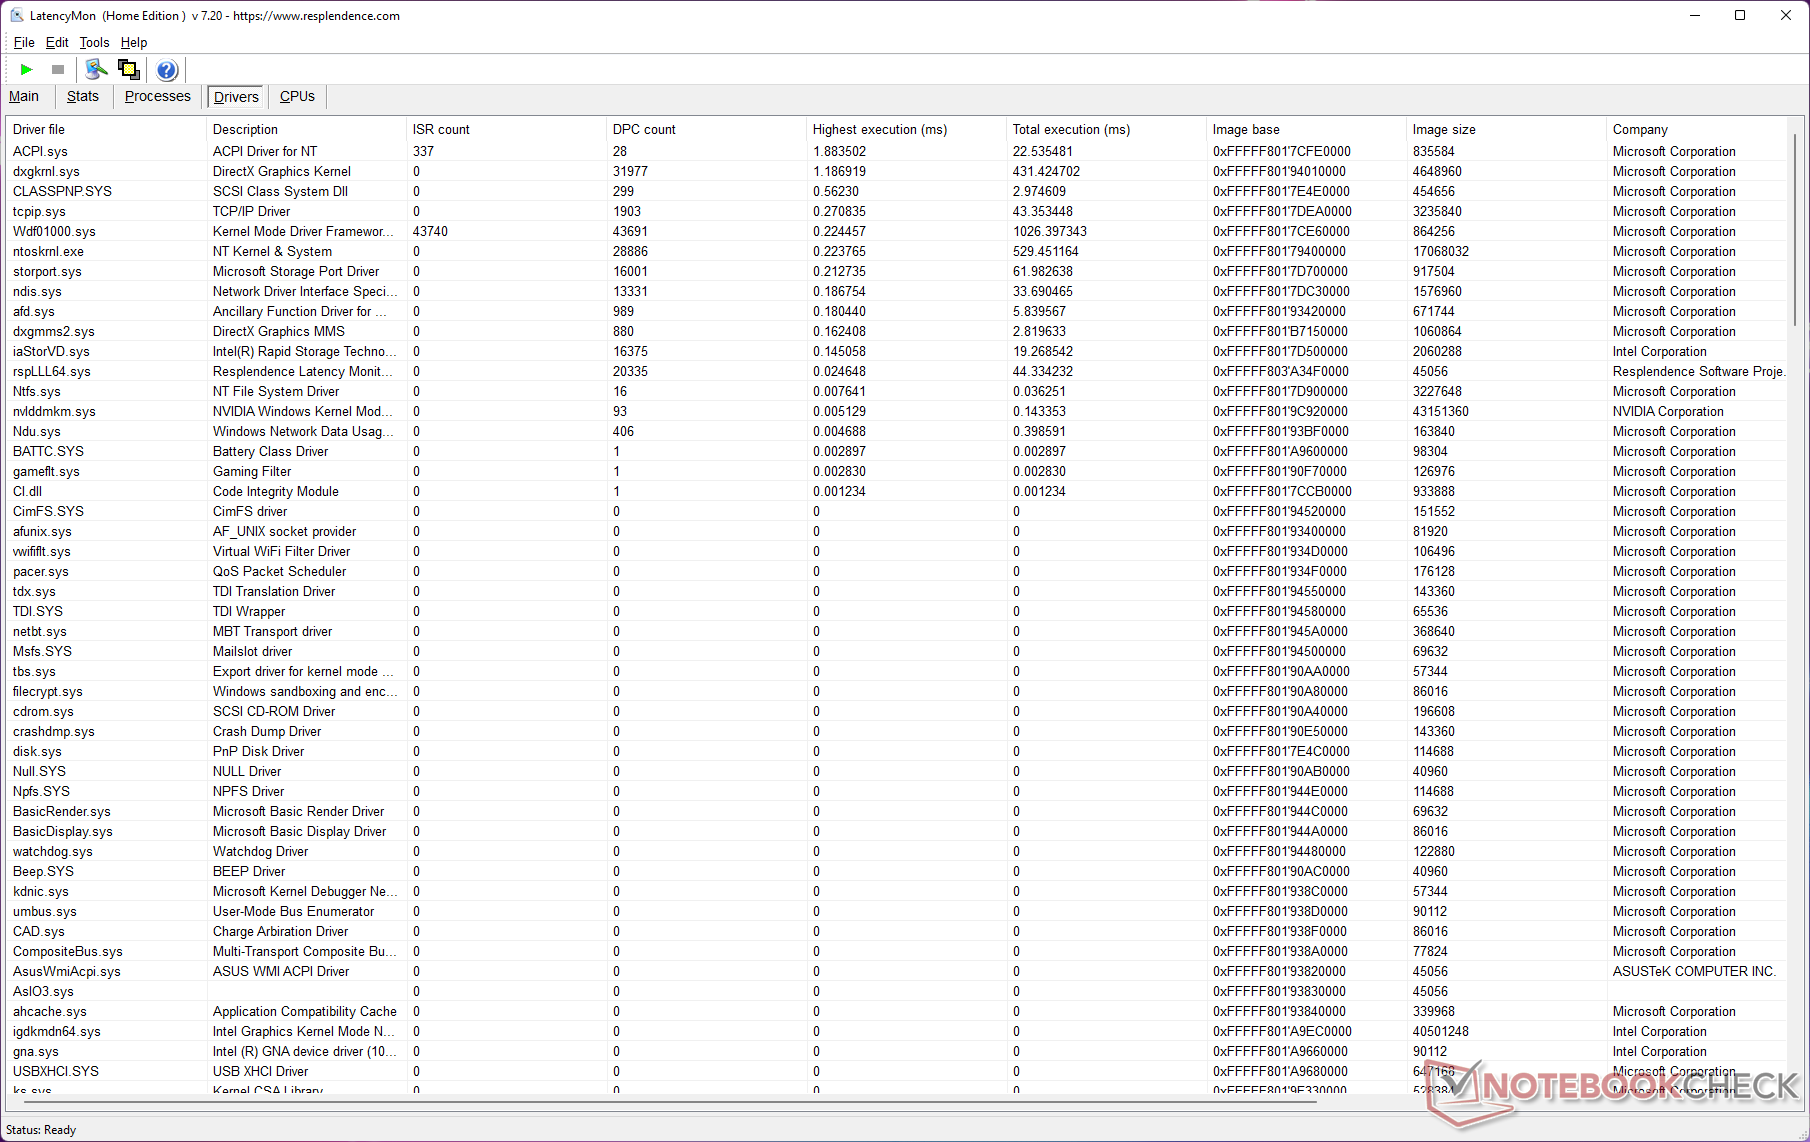Click the NVIDIA Corporation company cell

tap(1668, 411)
